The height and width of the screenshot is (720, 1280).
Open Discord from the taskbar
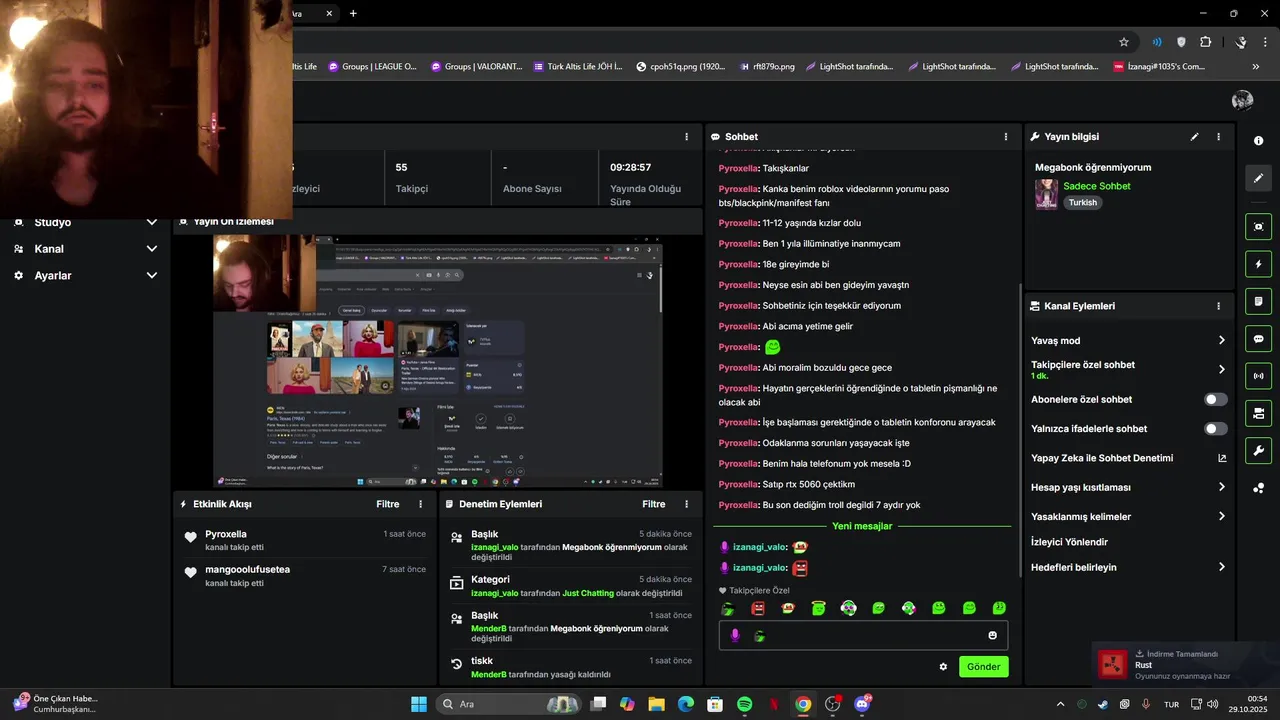click(862, 704)
